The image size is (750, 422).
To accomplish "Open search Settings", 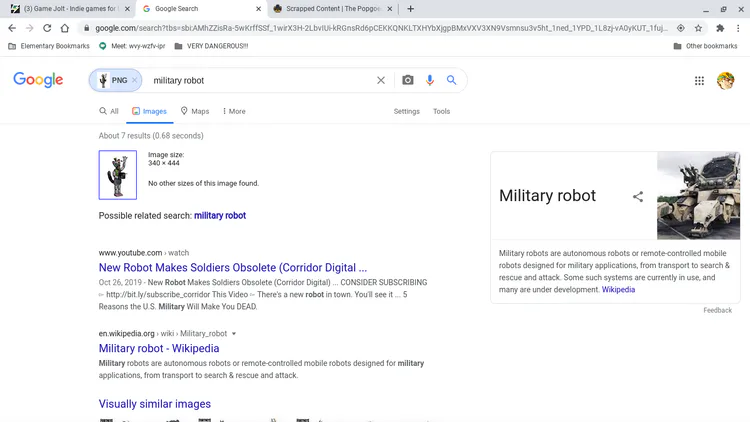I will pyautogui.click(x=407, y=111).
